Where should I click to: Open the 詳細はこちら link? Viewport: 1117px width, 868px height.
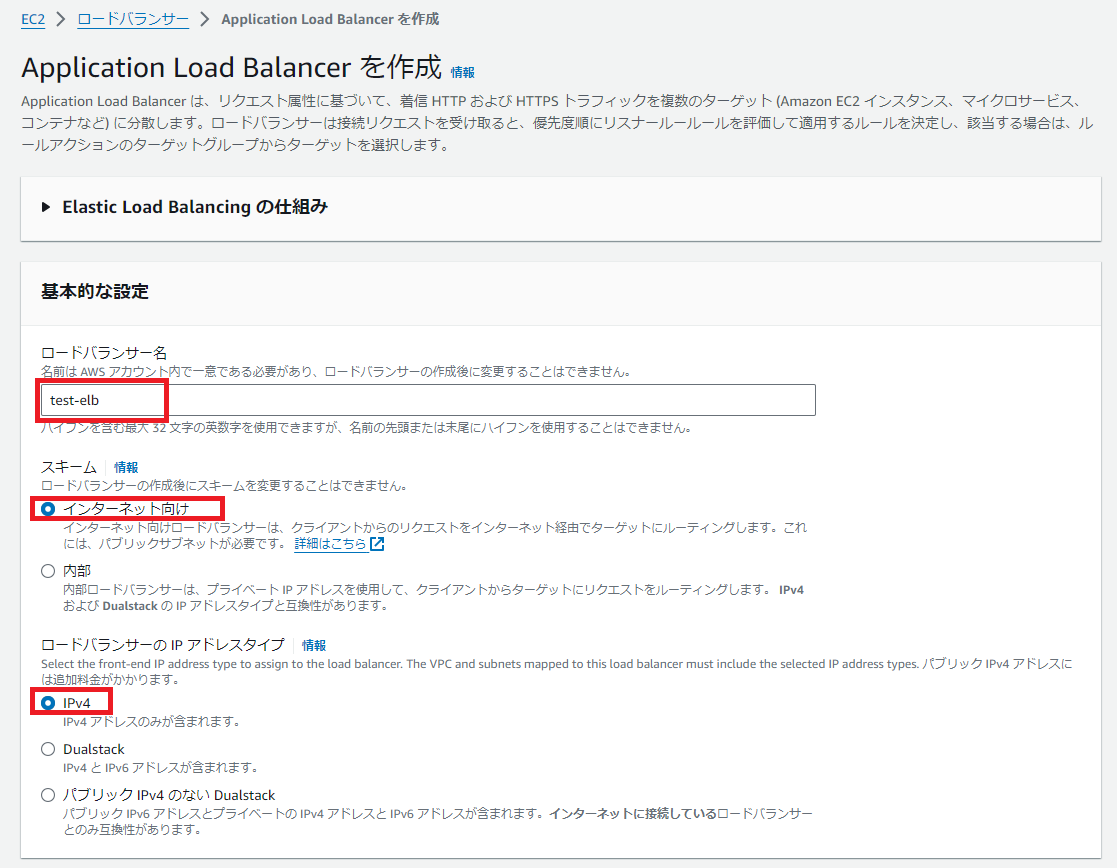pyautogui.click(x=330, y=544)
